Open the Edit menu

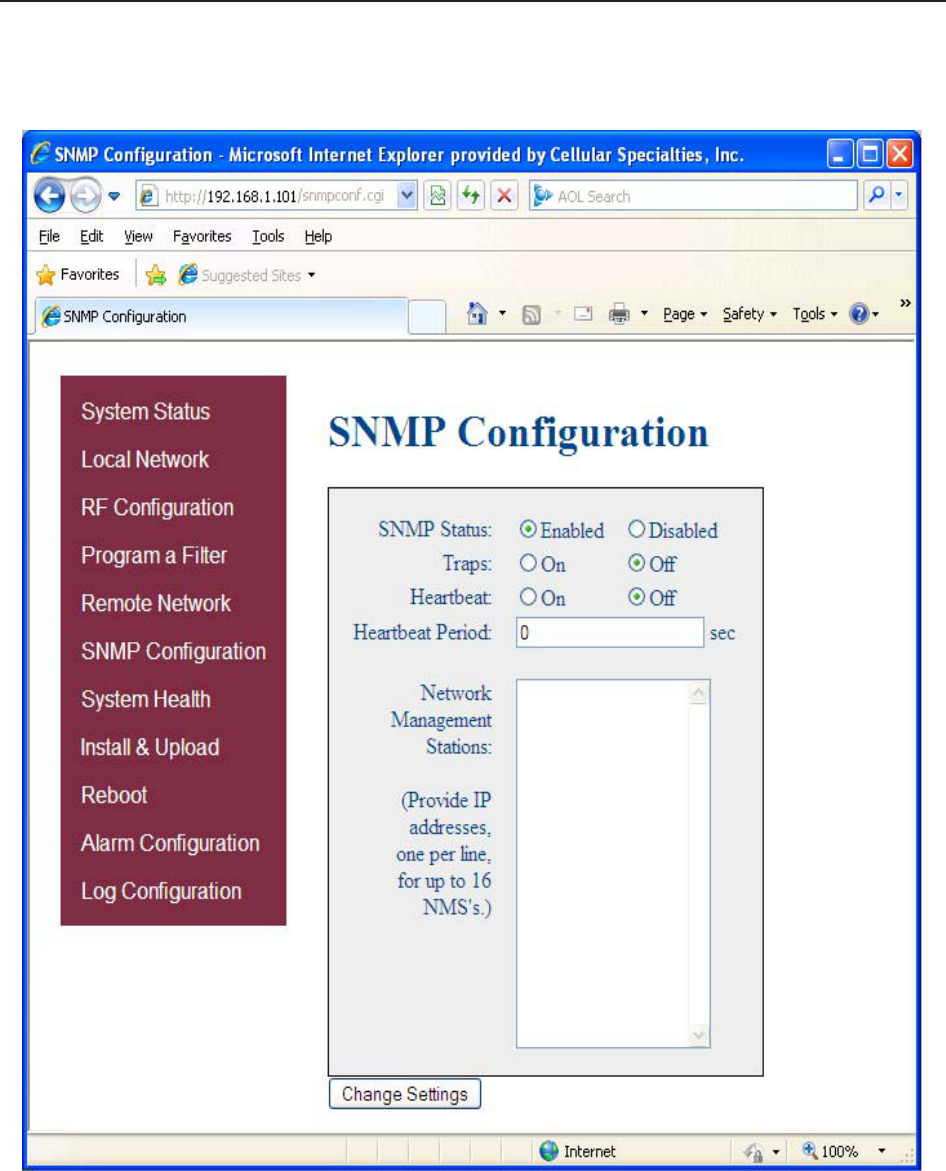[91, 237]
